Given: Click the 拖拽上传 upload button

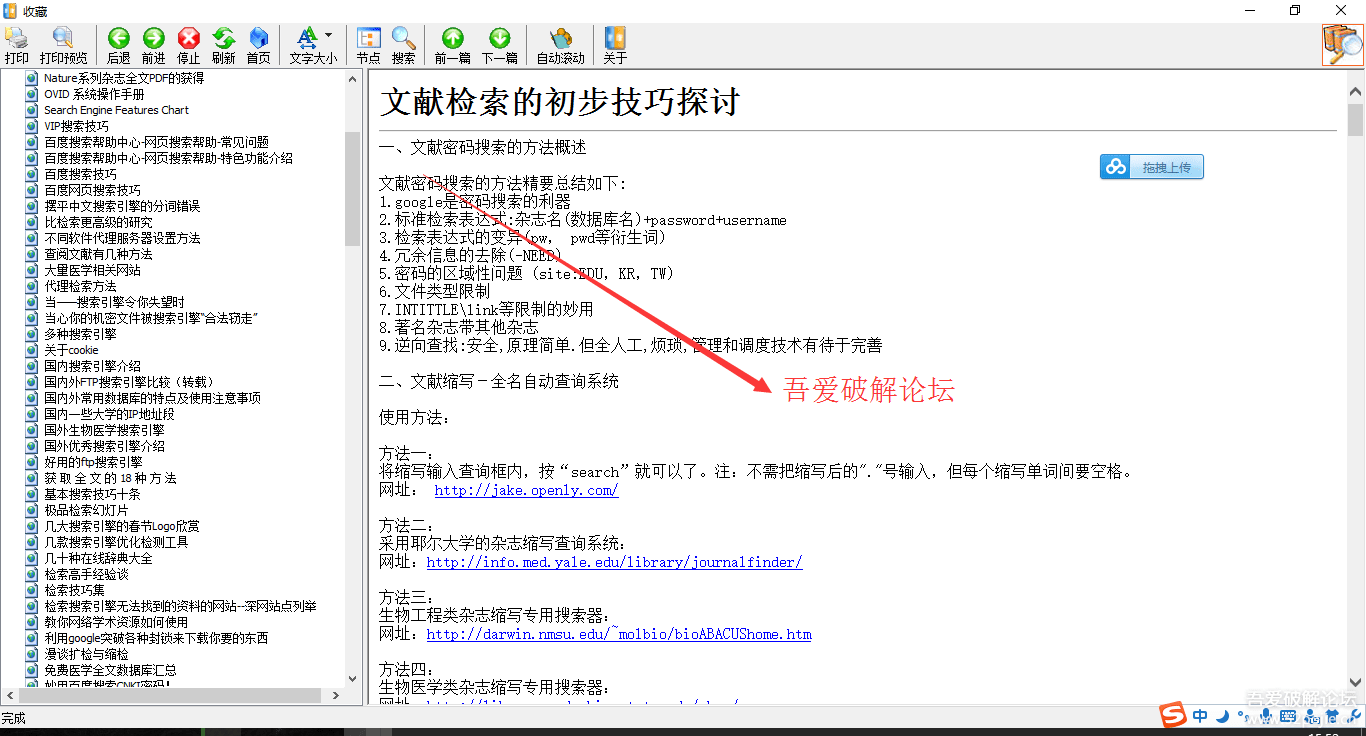Looking at the screenshot, I should 1152,167.
